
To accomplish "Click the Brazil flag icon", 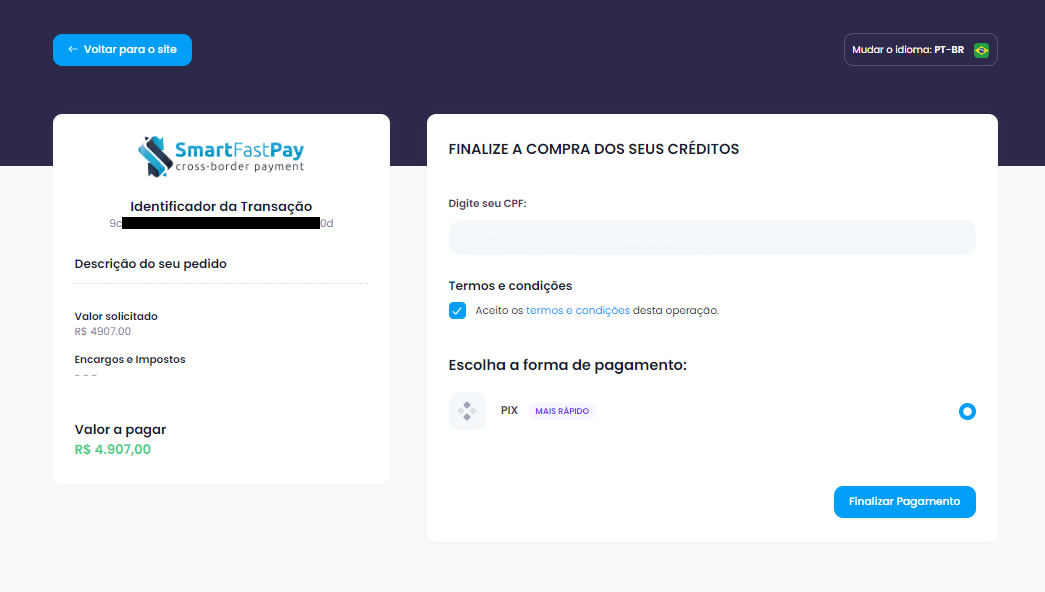I will [981, 50].
